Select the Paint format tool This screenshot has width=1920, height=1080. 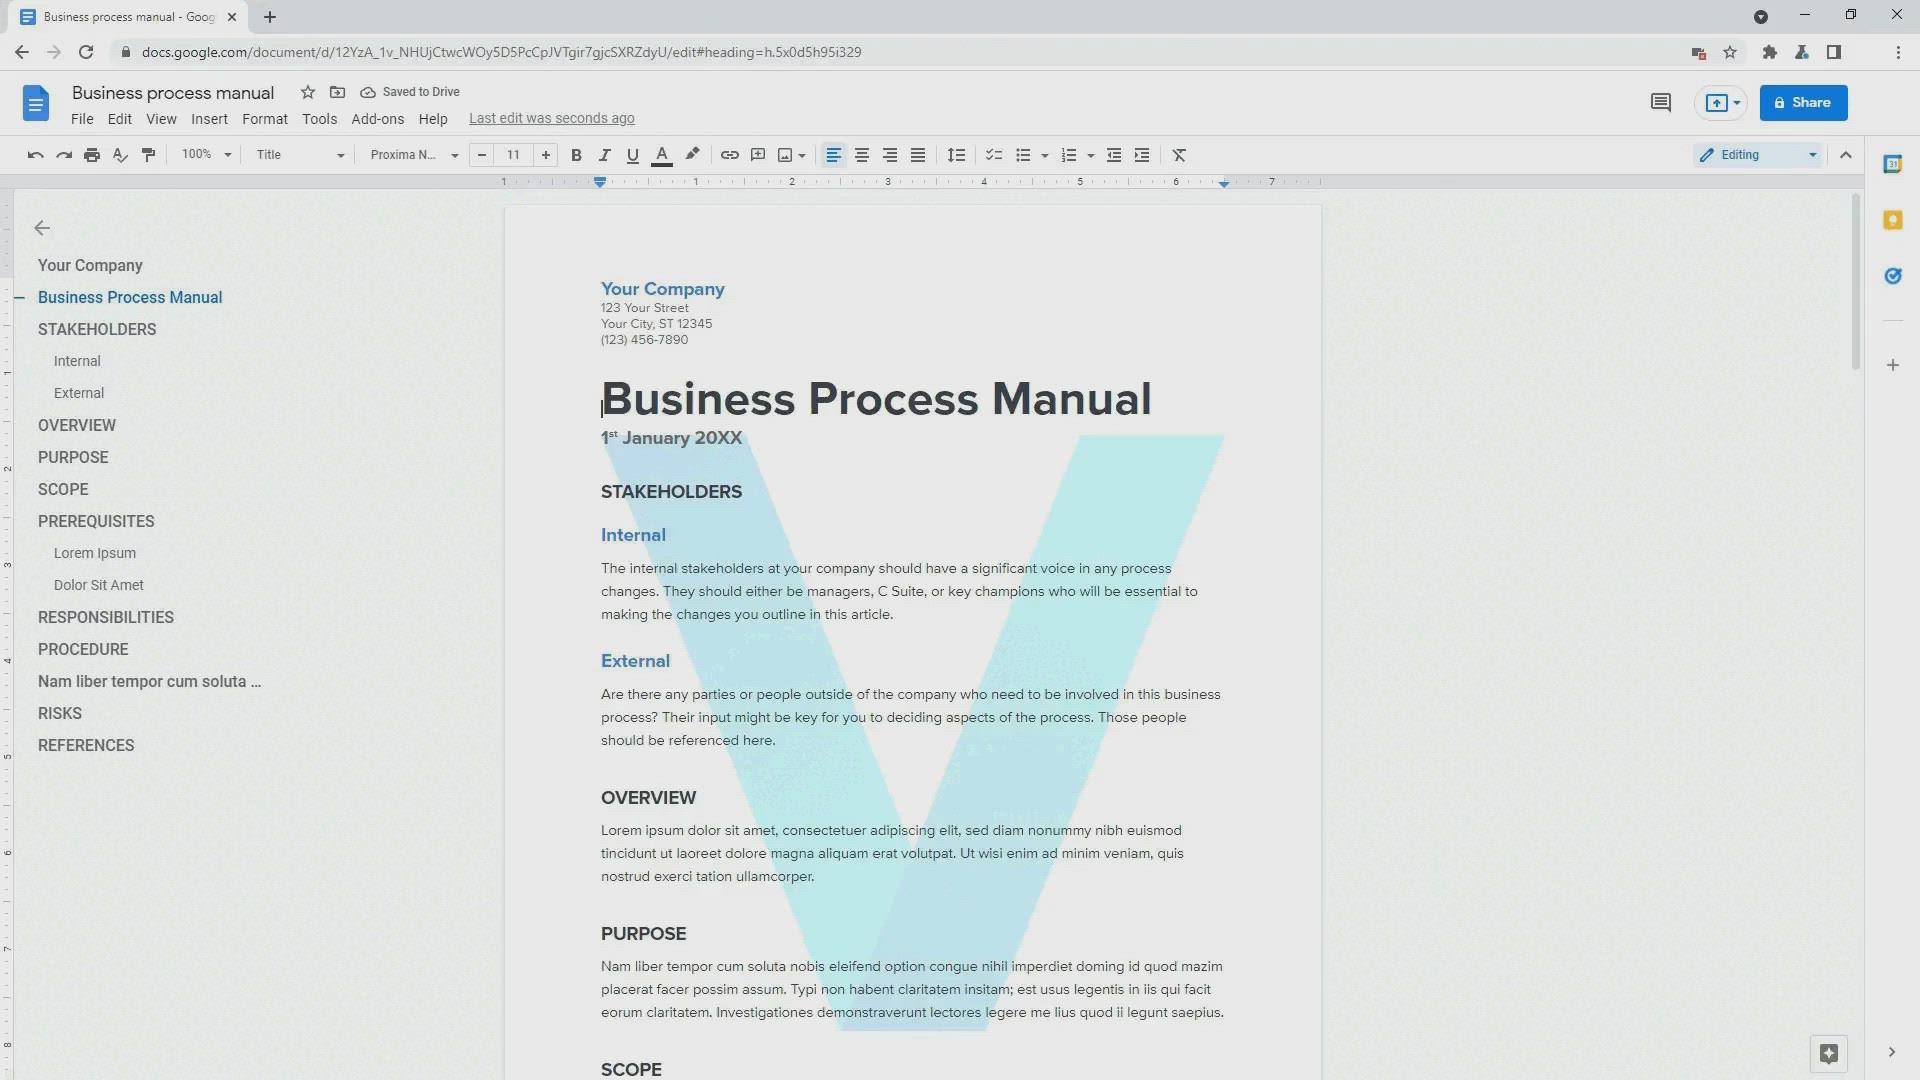coord(149,155)
